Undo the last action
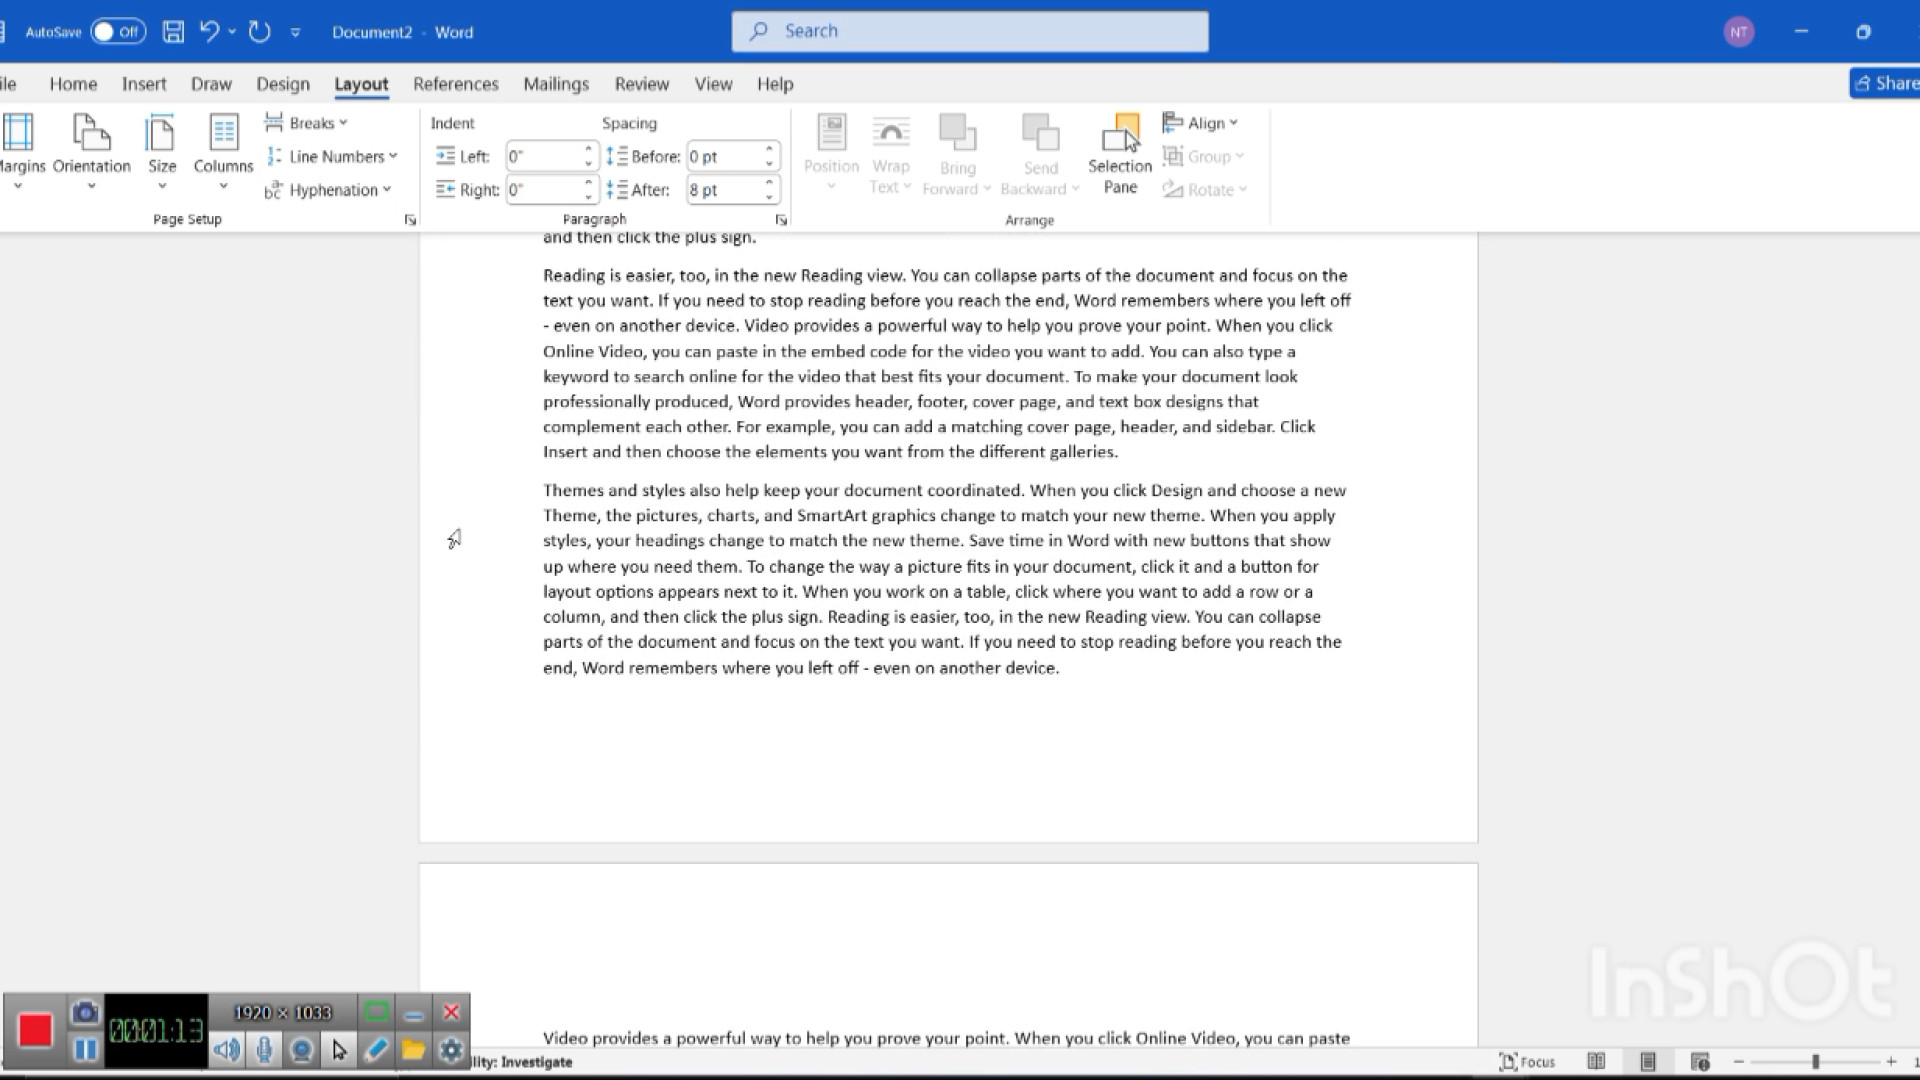1920x1080 pixels. coord(209,32)
